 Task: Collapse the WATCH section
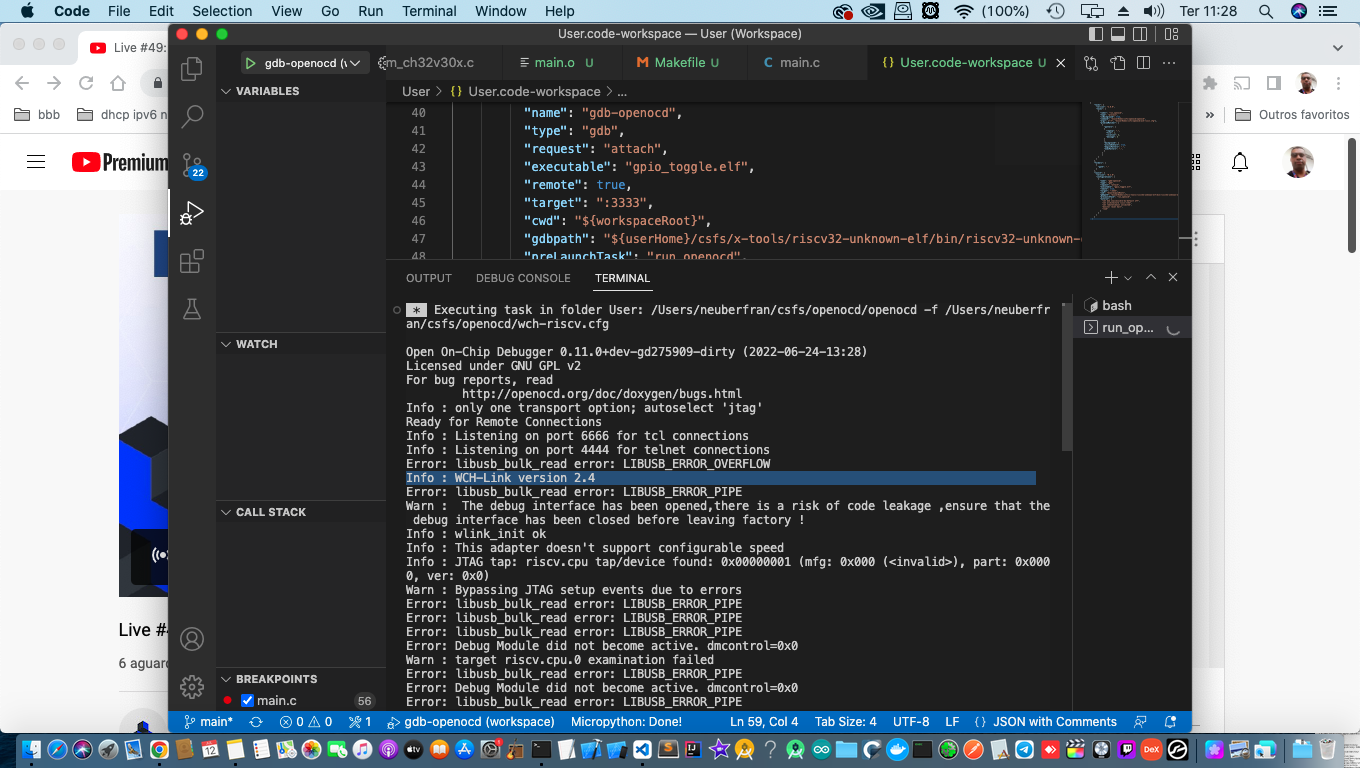(x=256, y=344)
